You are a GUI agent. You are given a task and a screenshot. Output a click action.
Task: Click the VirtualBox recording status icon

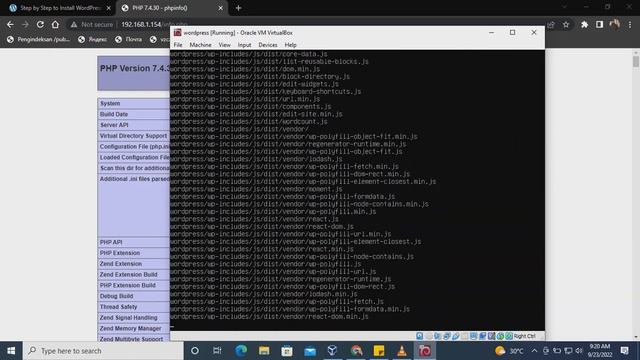point(482,336)
